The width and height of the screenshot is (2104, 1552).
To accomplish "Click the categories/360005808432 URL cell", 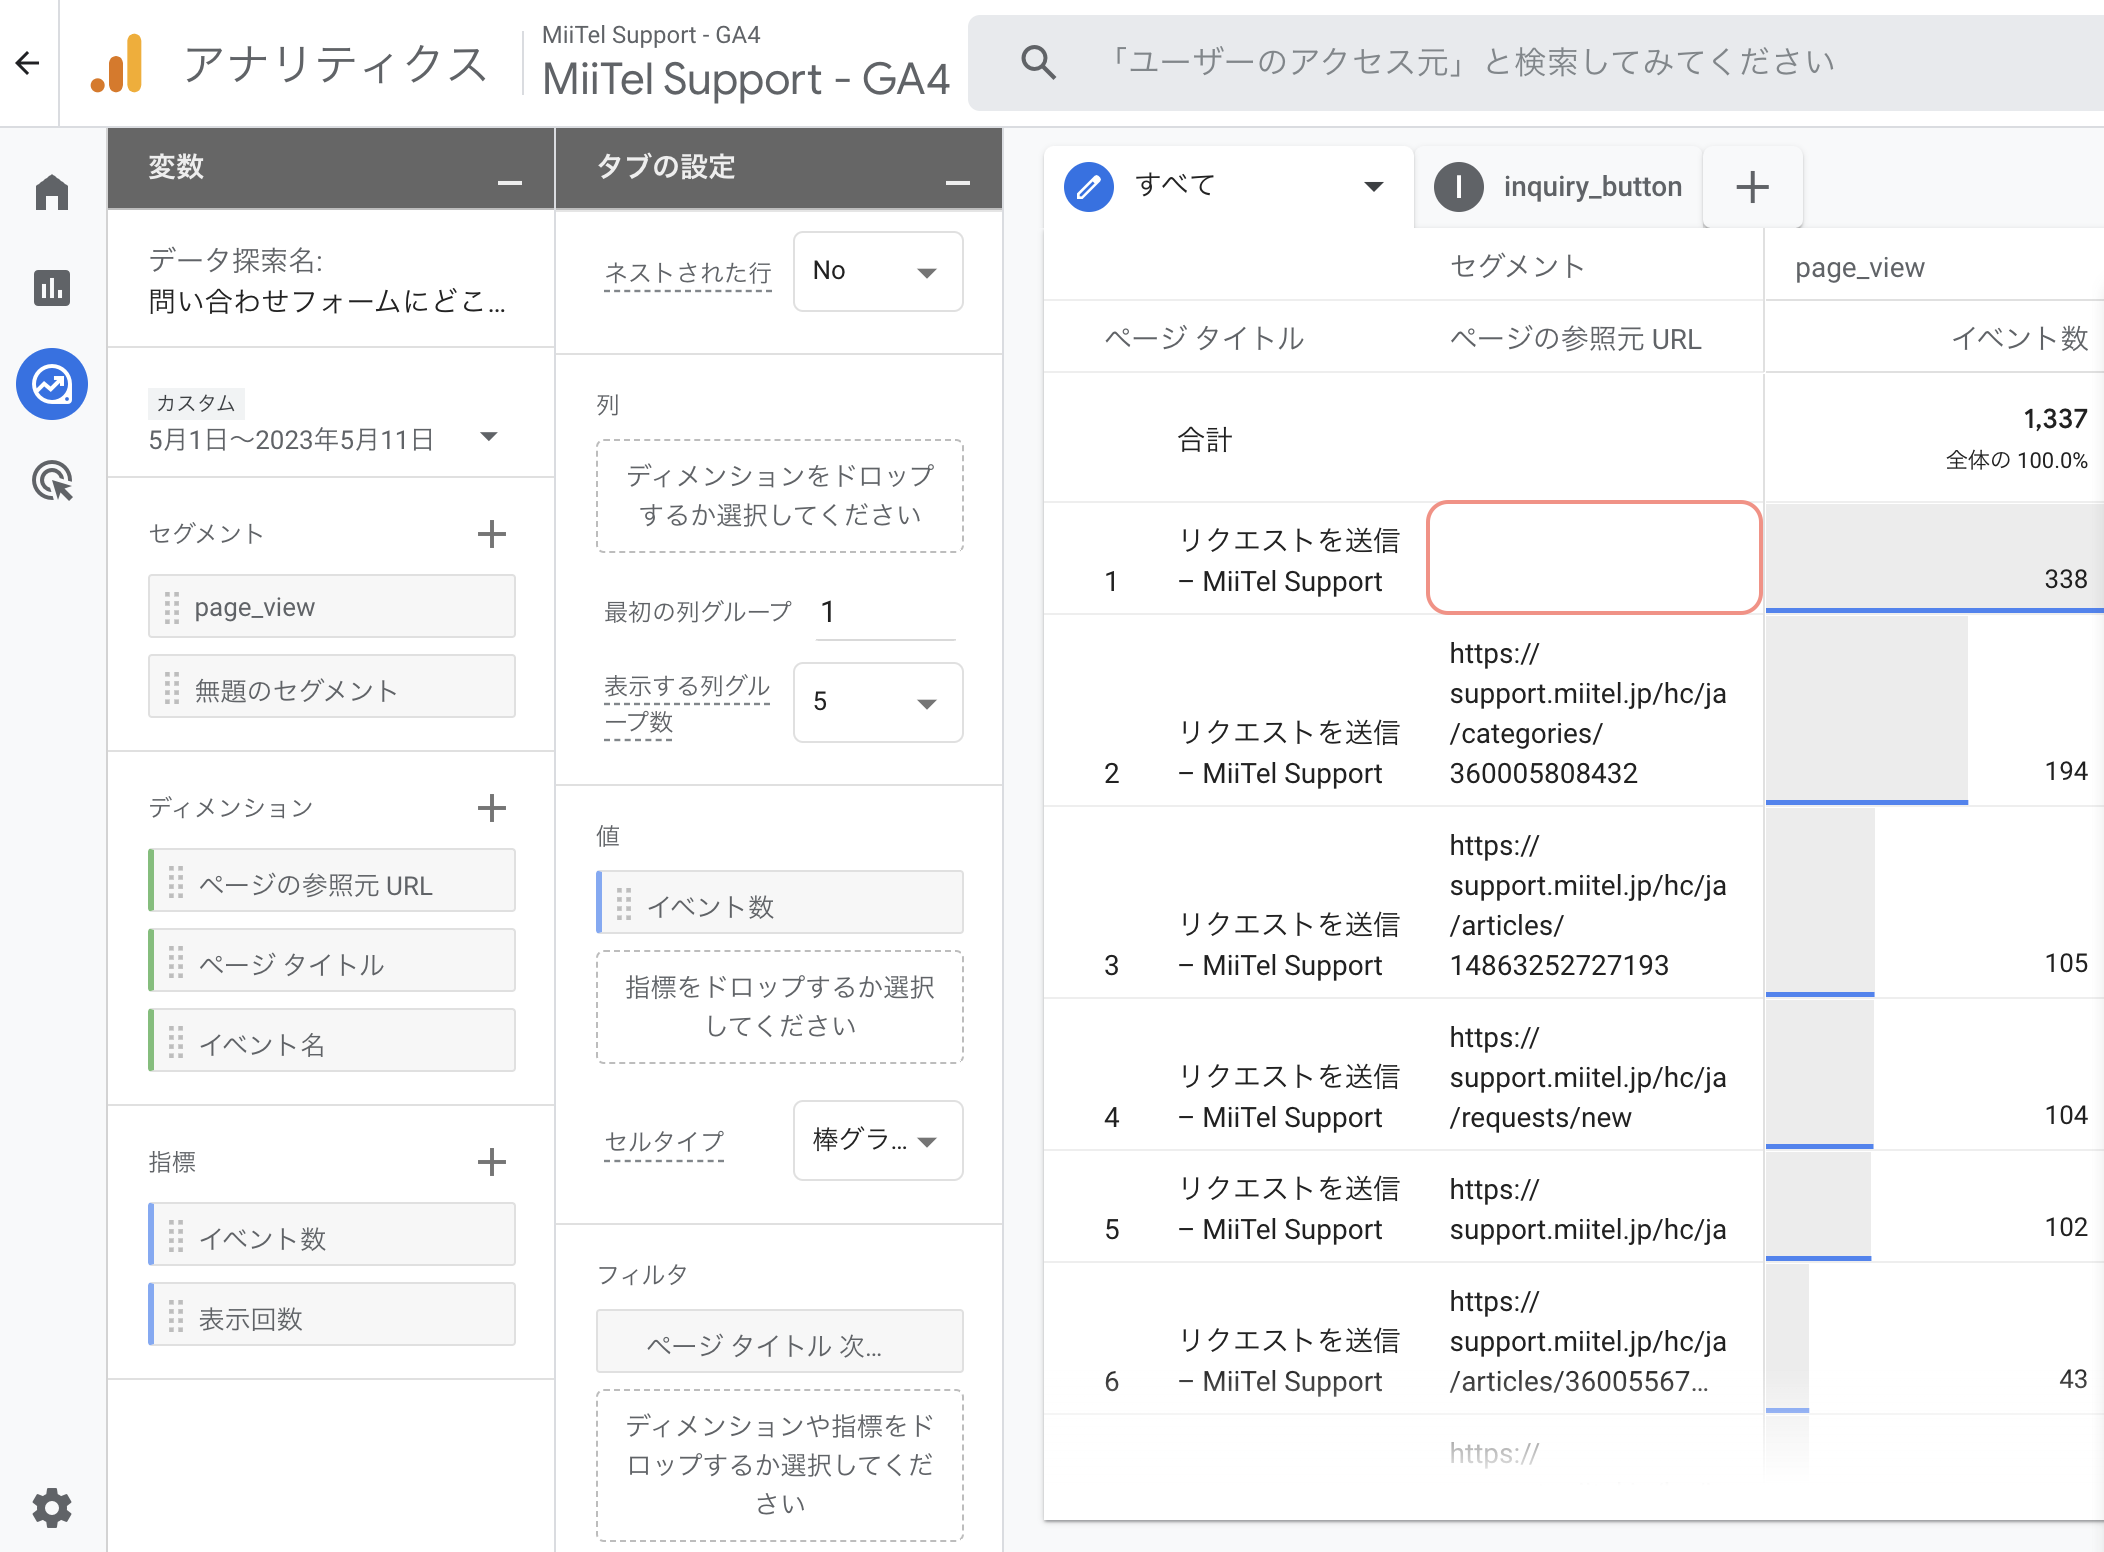I will point(1588,713).
